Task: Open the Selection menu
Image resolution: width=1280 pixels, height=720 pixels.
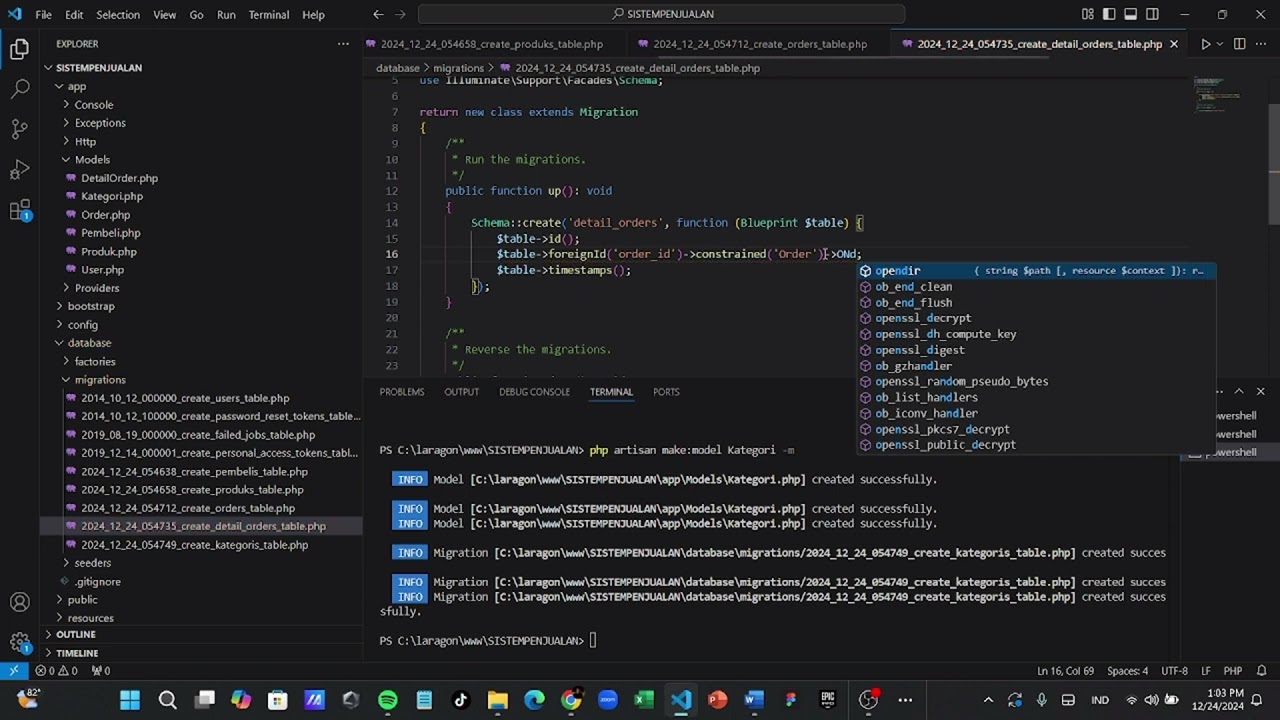Action: click(x=118, y=14)
